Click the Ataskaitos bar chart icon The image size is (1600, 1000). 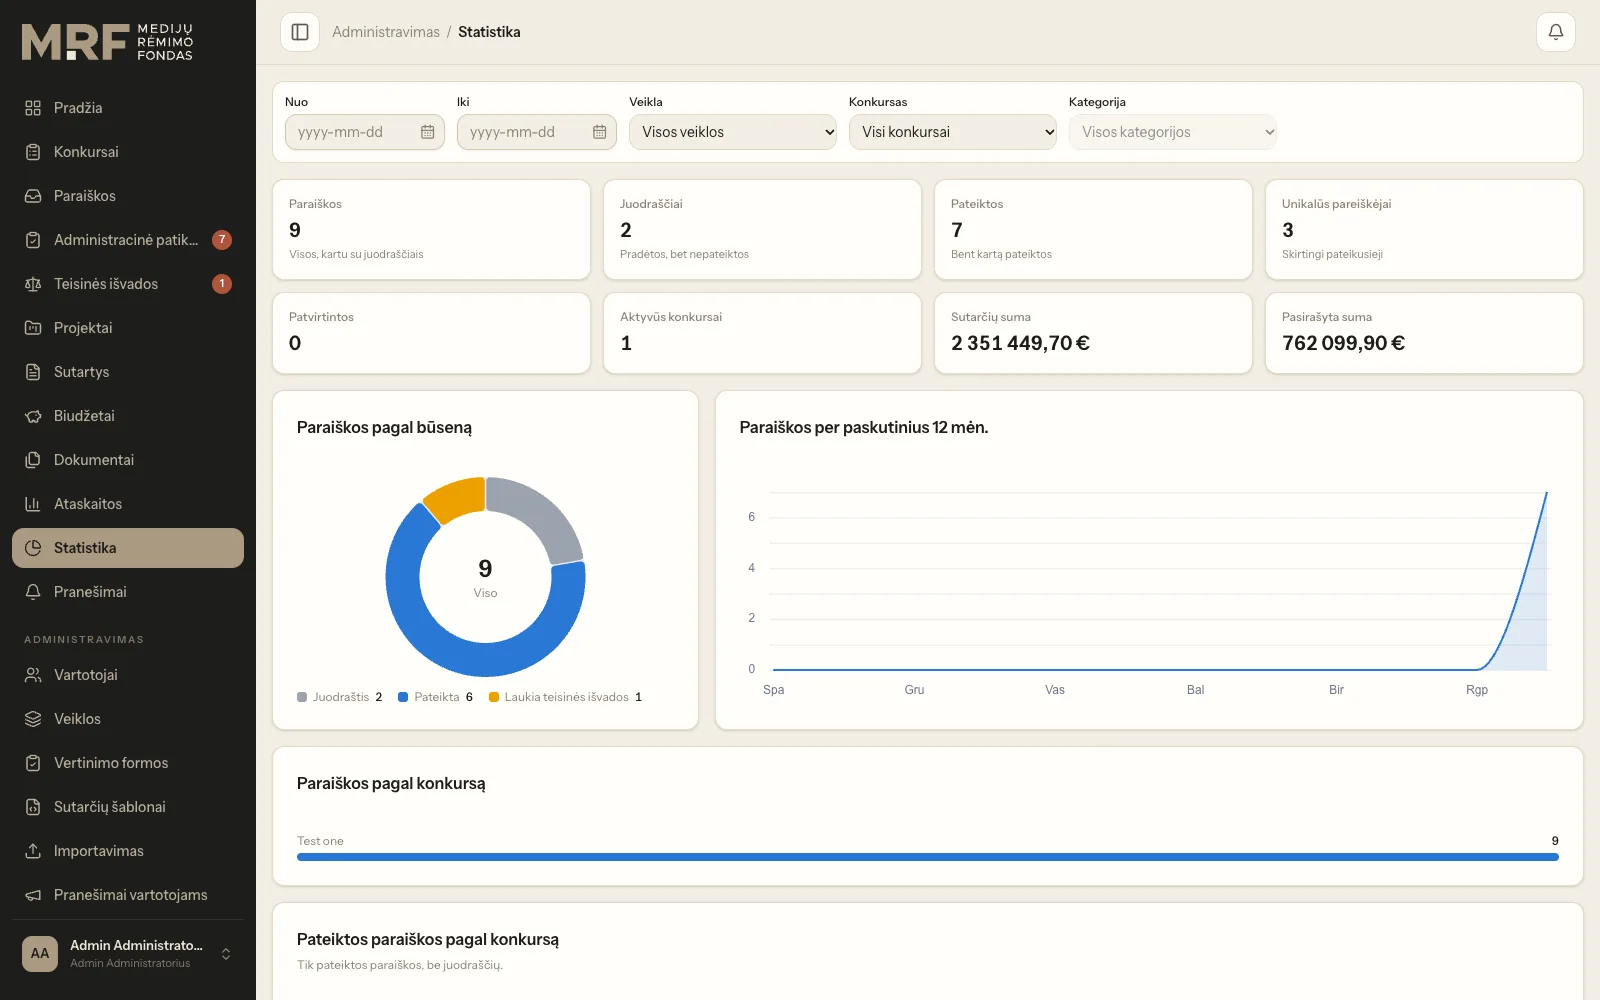(33, 504)
